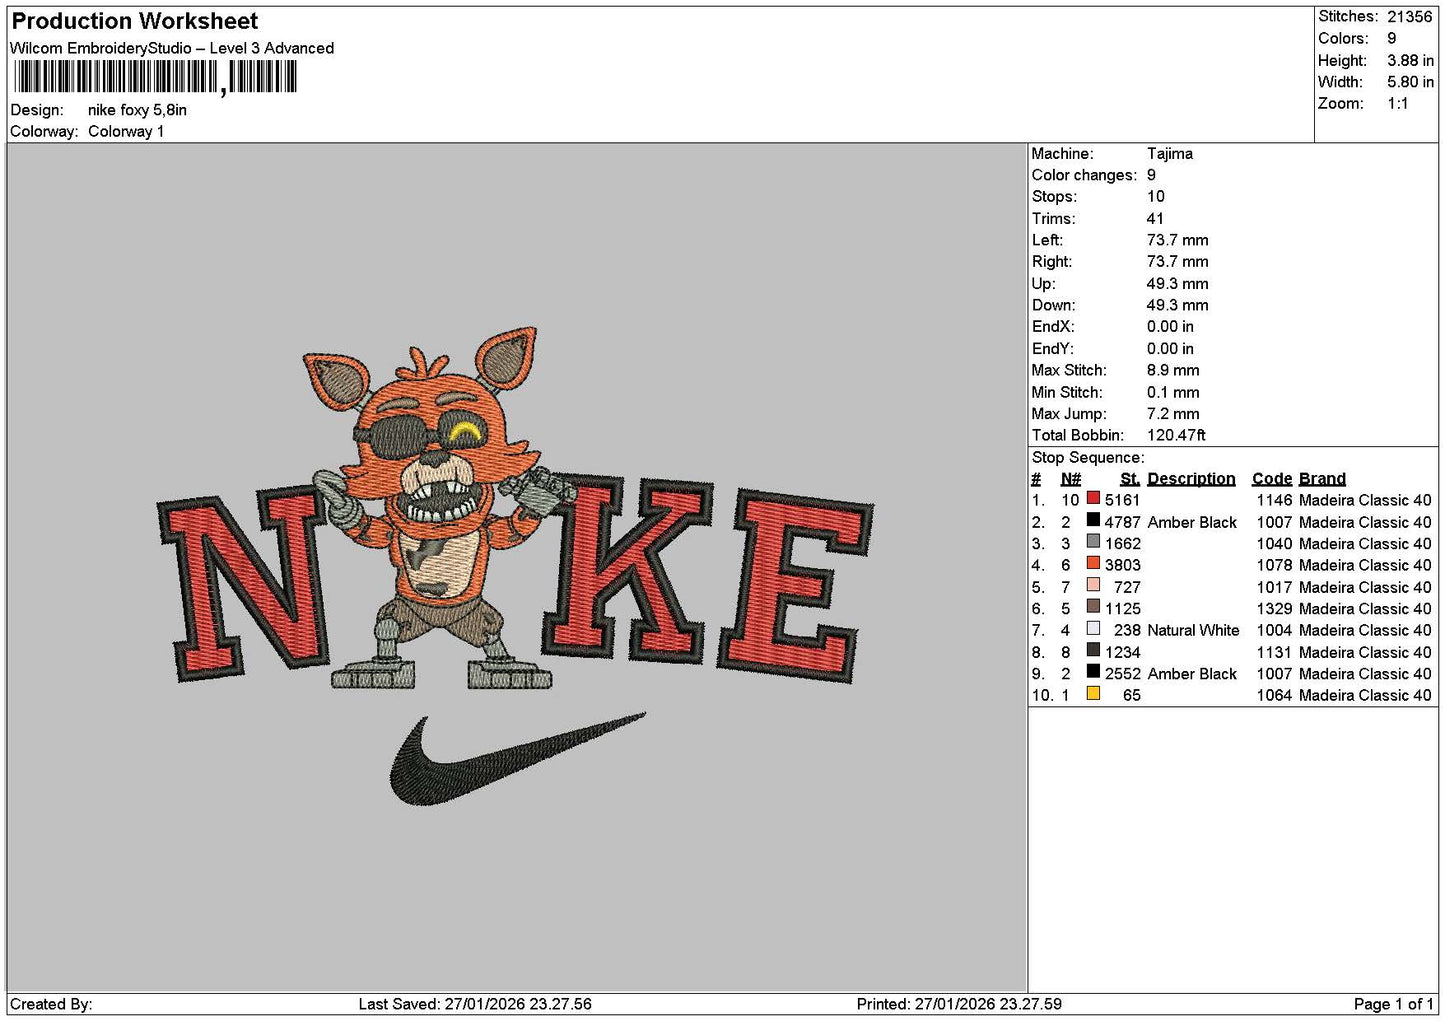This screenshot has width=1445, height=1021.
Task: Click the 'Colorway 1' value
Action: click(126, 131)
